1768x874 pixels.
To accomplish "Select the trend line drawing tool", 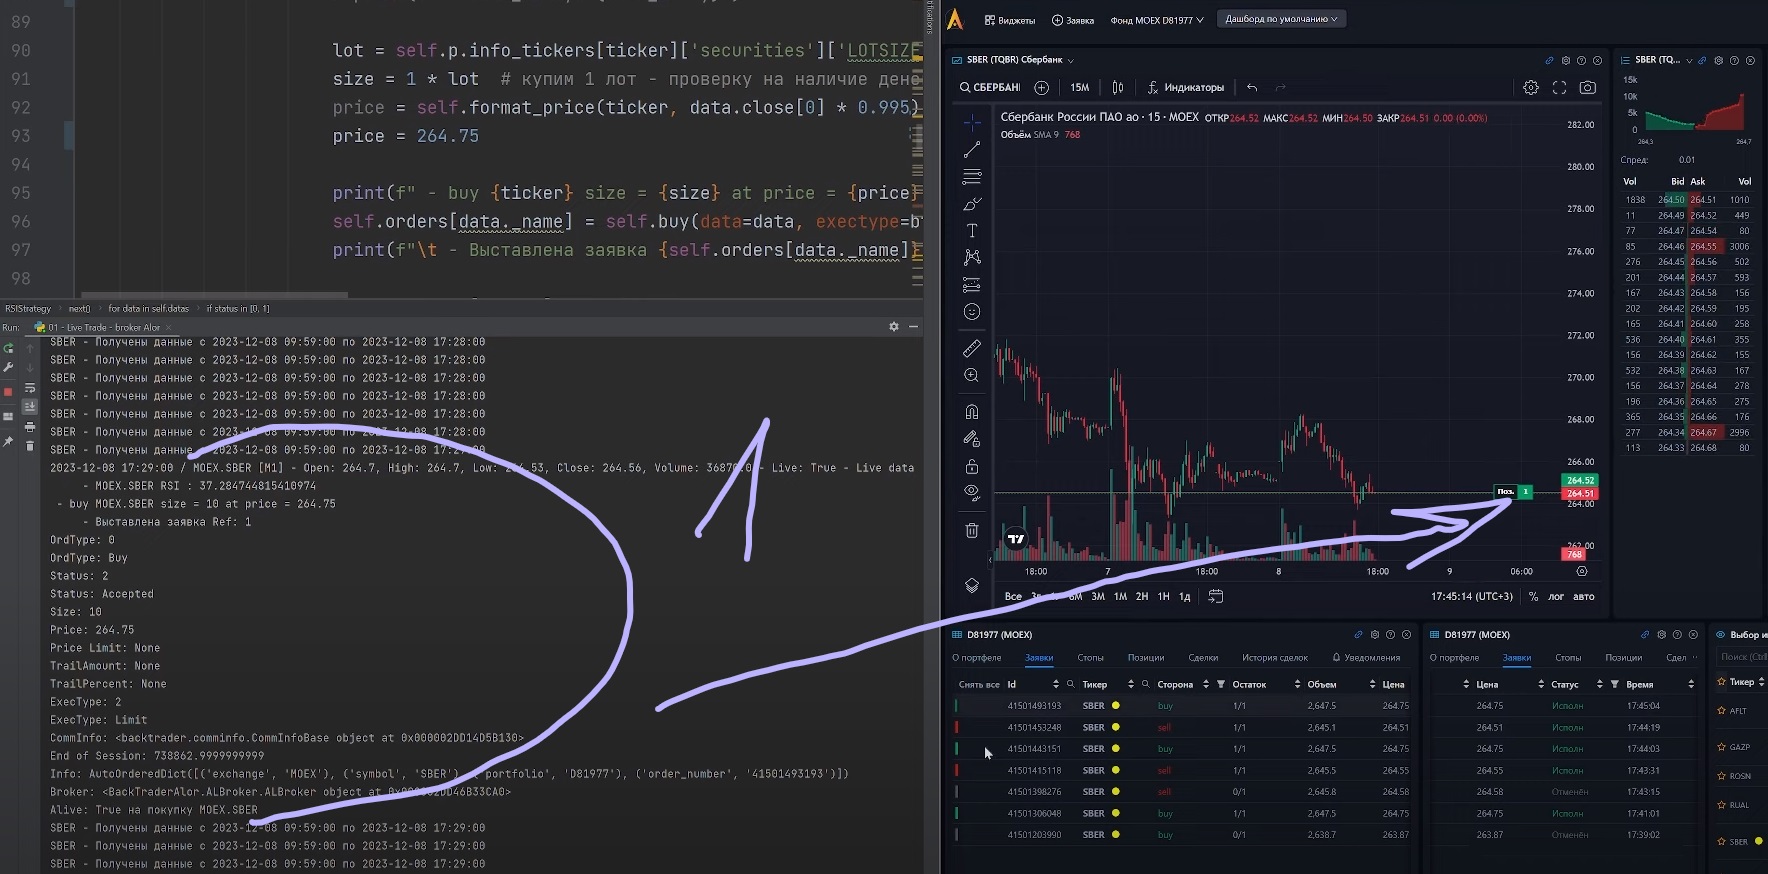I will tap(971, 149).
